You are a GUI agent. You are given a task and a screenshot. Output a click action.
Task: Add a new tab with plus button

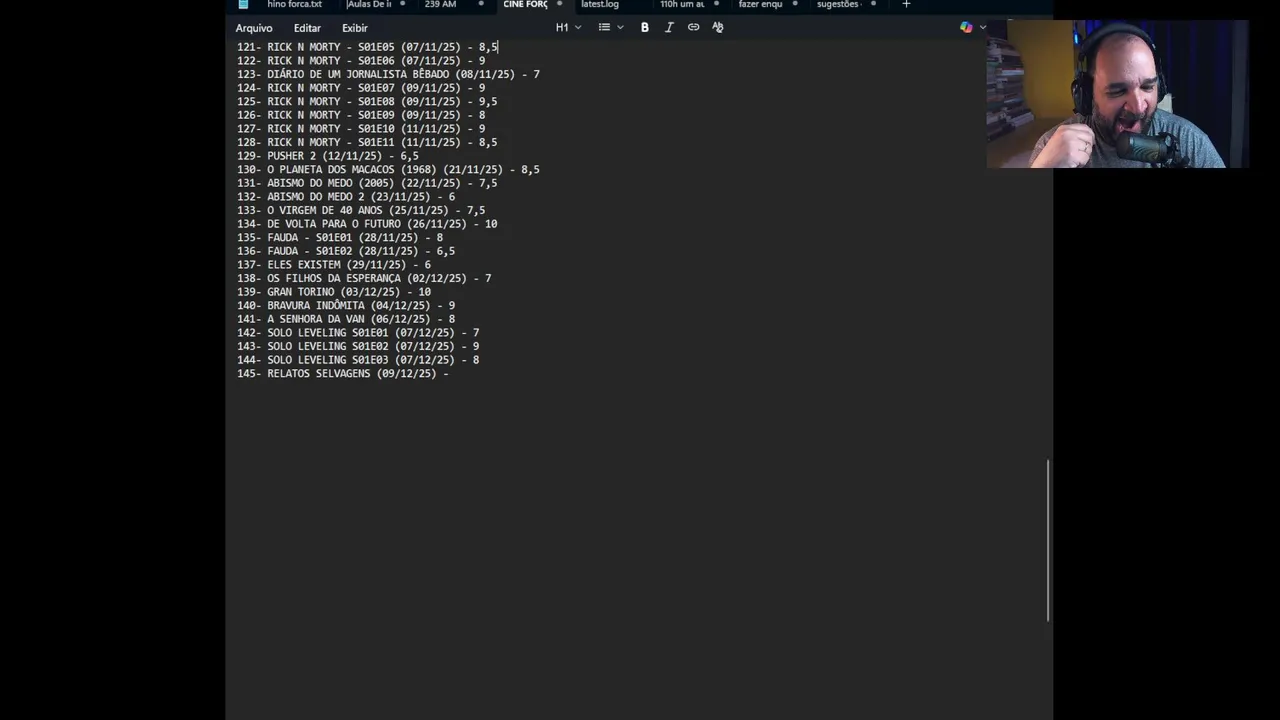point(906,5)
